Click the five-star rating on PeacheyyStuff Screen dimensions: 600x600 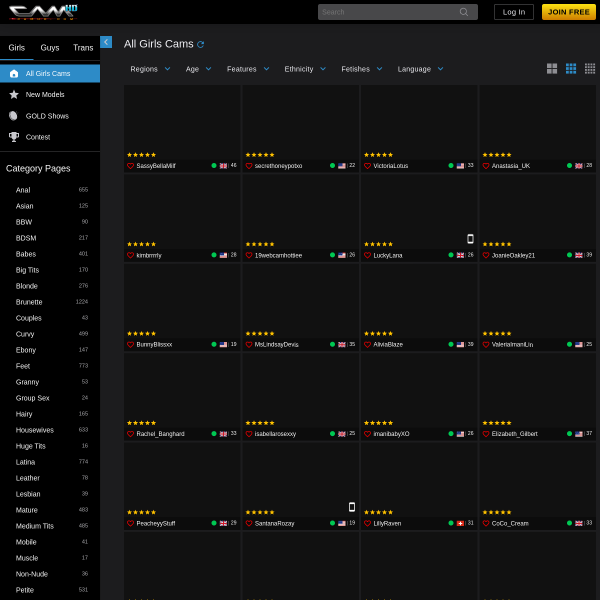141,512
